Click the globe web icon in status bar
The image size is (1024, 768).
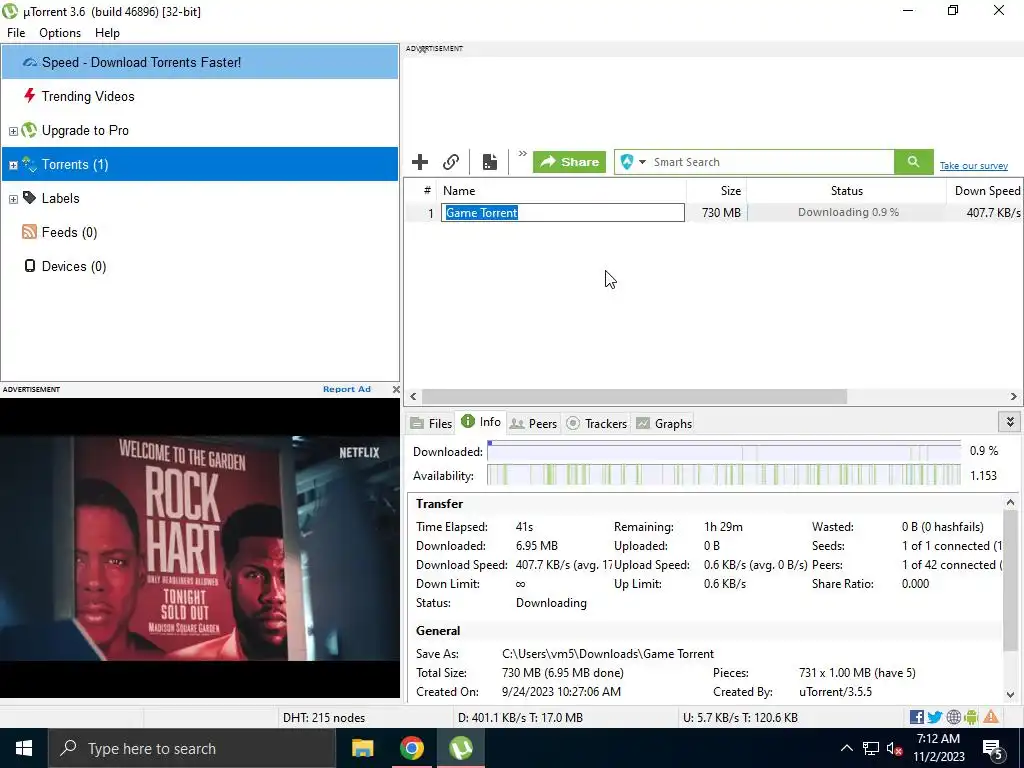pyautogui.click(x=953, y=717)
